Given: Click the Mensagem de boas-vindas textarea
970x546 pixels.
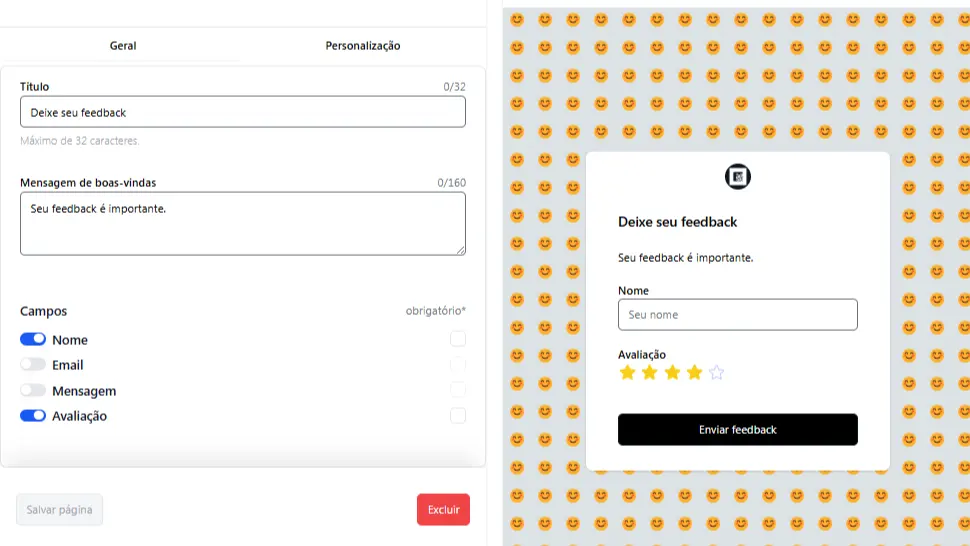Looking at the screenshot, I should (242, 223).
